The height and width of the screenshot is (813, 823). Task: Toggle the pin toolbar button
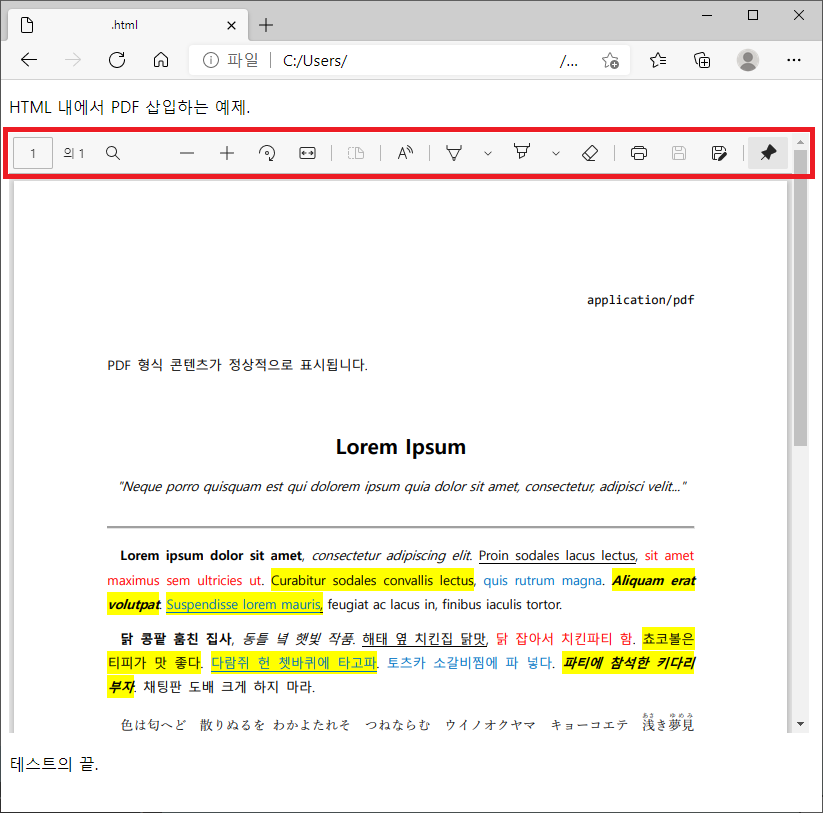(x=768, y=153)
